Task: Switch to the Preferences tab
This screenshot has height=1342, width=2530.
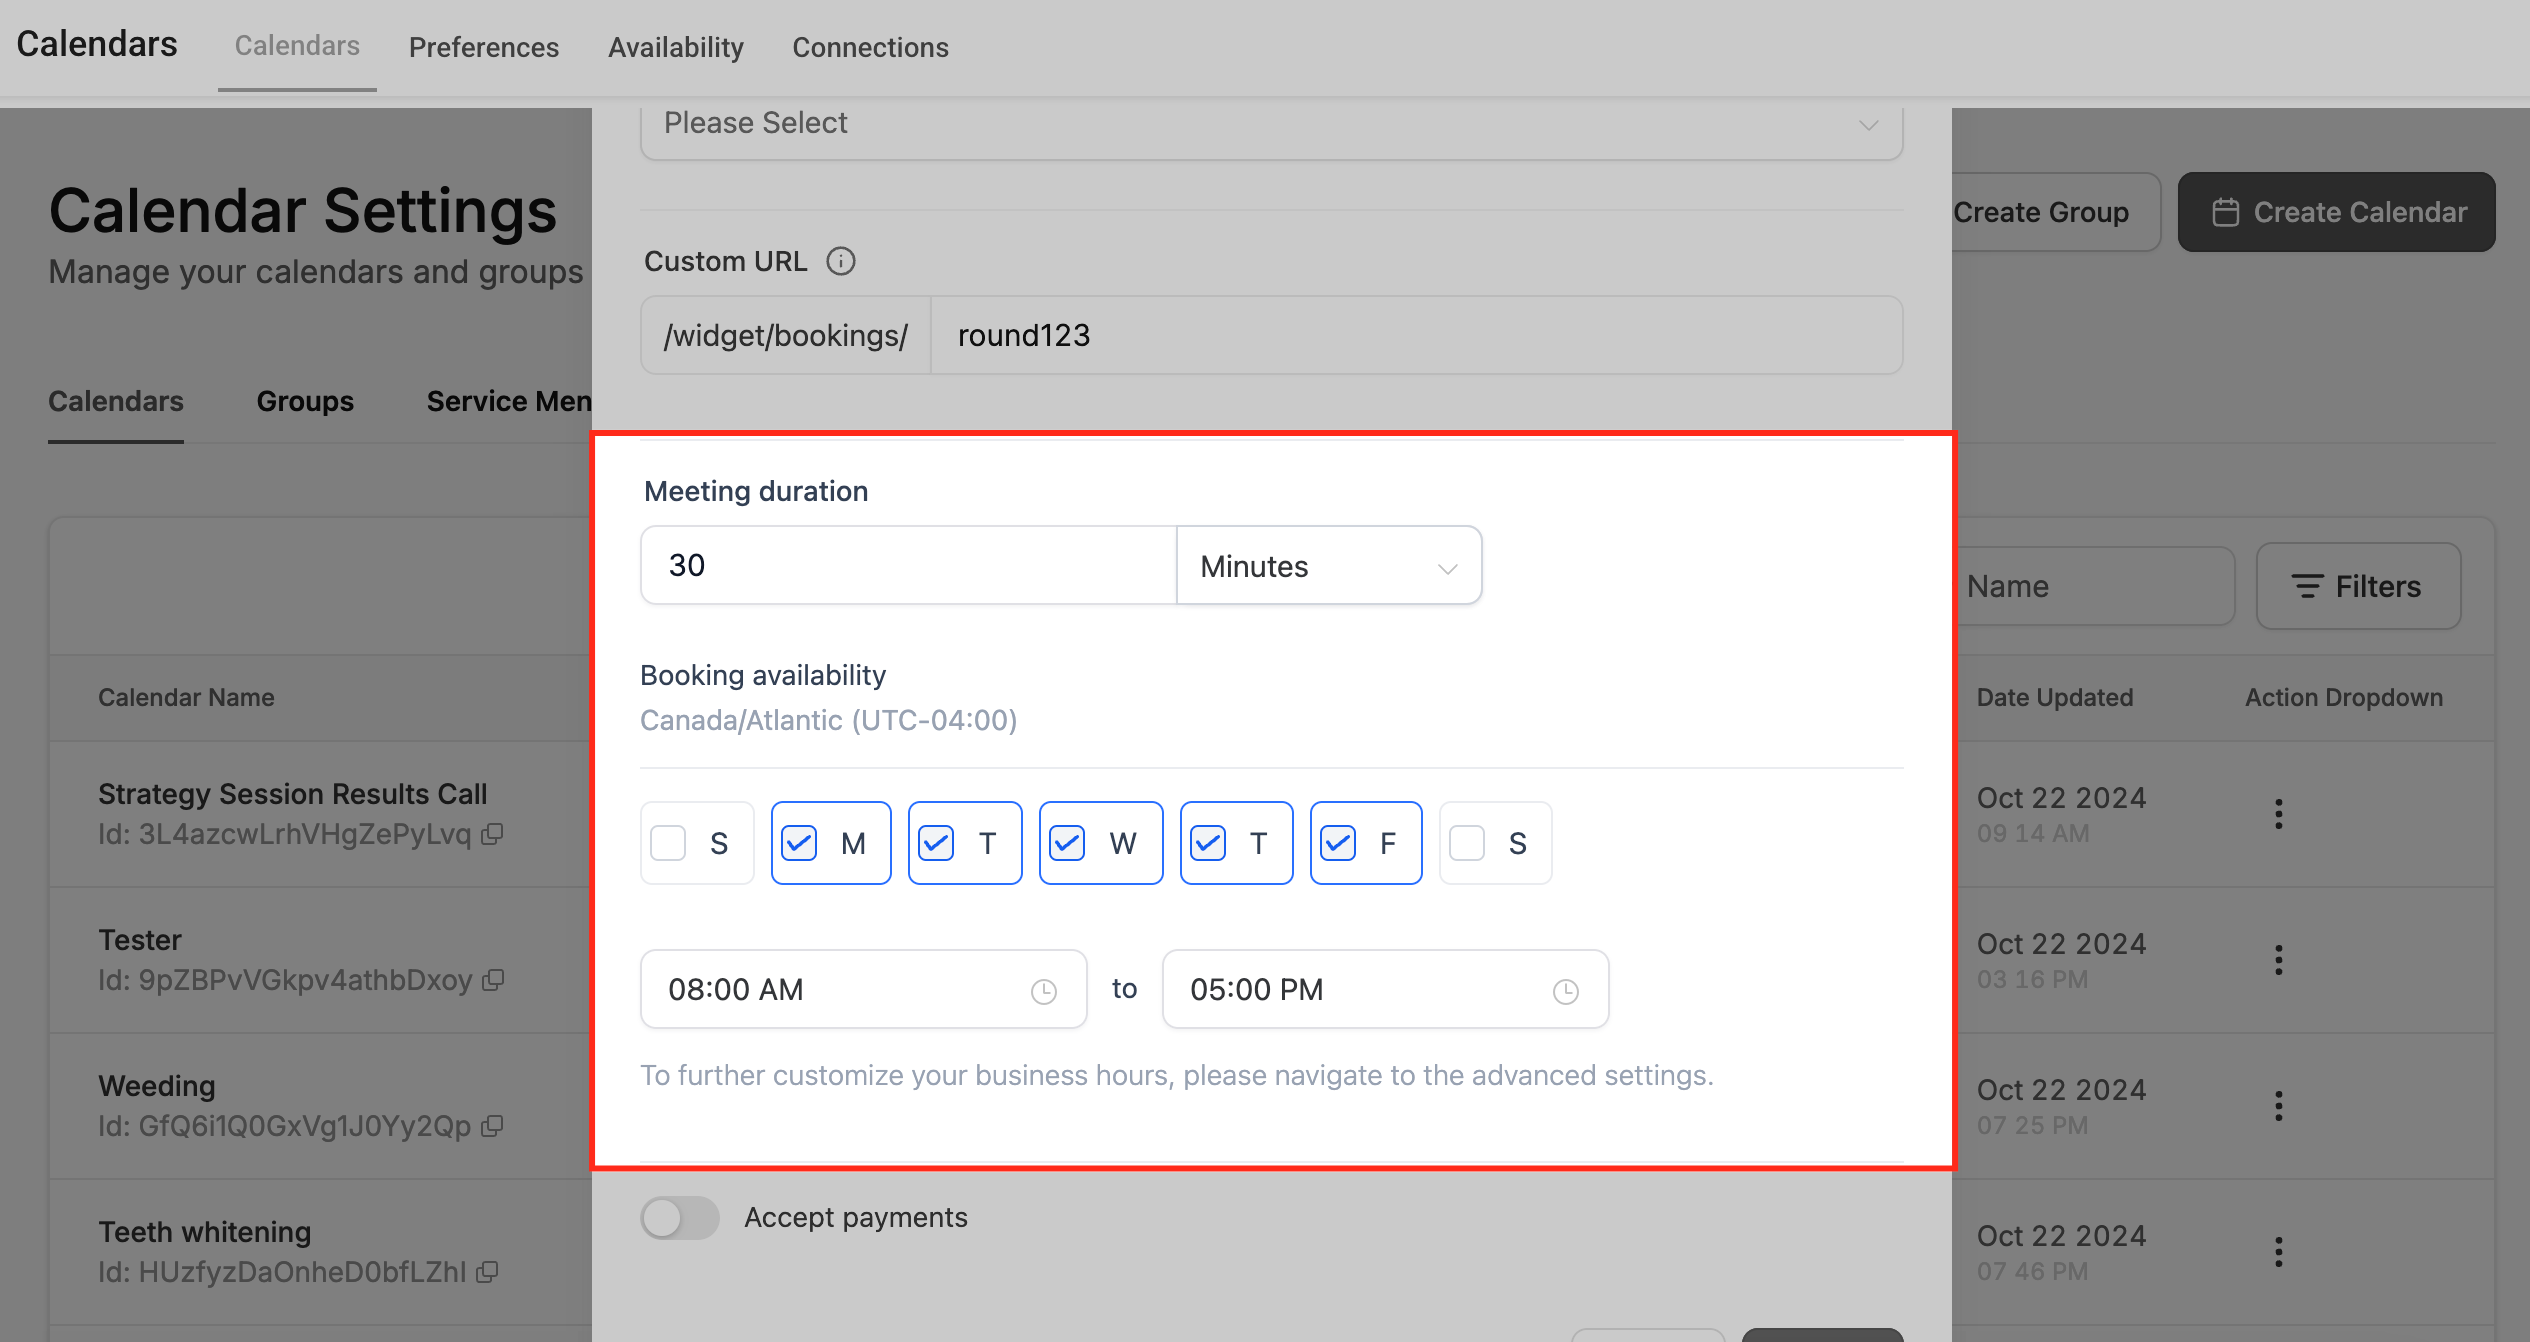Action: click(x=483, y=47)
